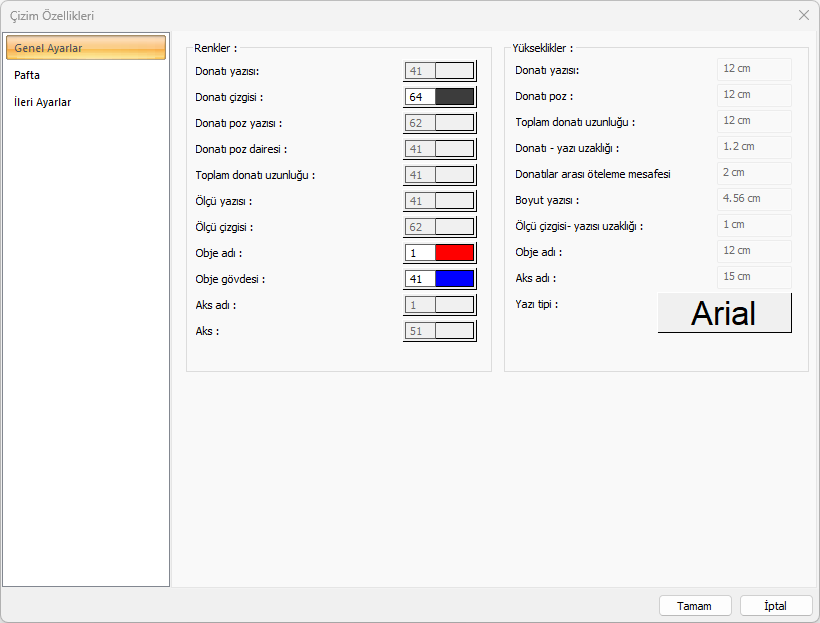This screenshot has height=623, width=820.
Task: Select the Genel Ayarlar tab
Action: pyautogui.click(x=85, y=48)
